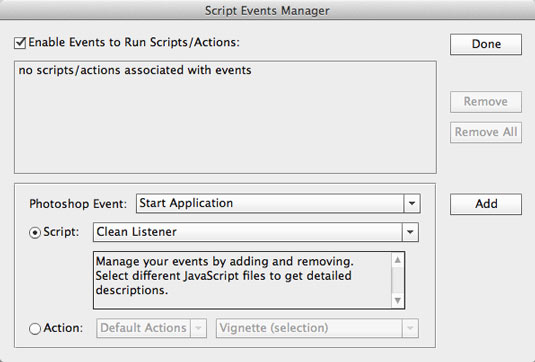Click the description box scroll down arrow
Image resolution: width=535 pixels, height=362 pixels.
[397, 301]
